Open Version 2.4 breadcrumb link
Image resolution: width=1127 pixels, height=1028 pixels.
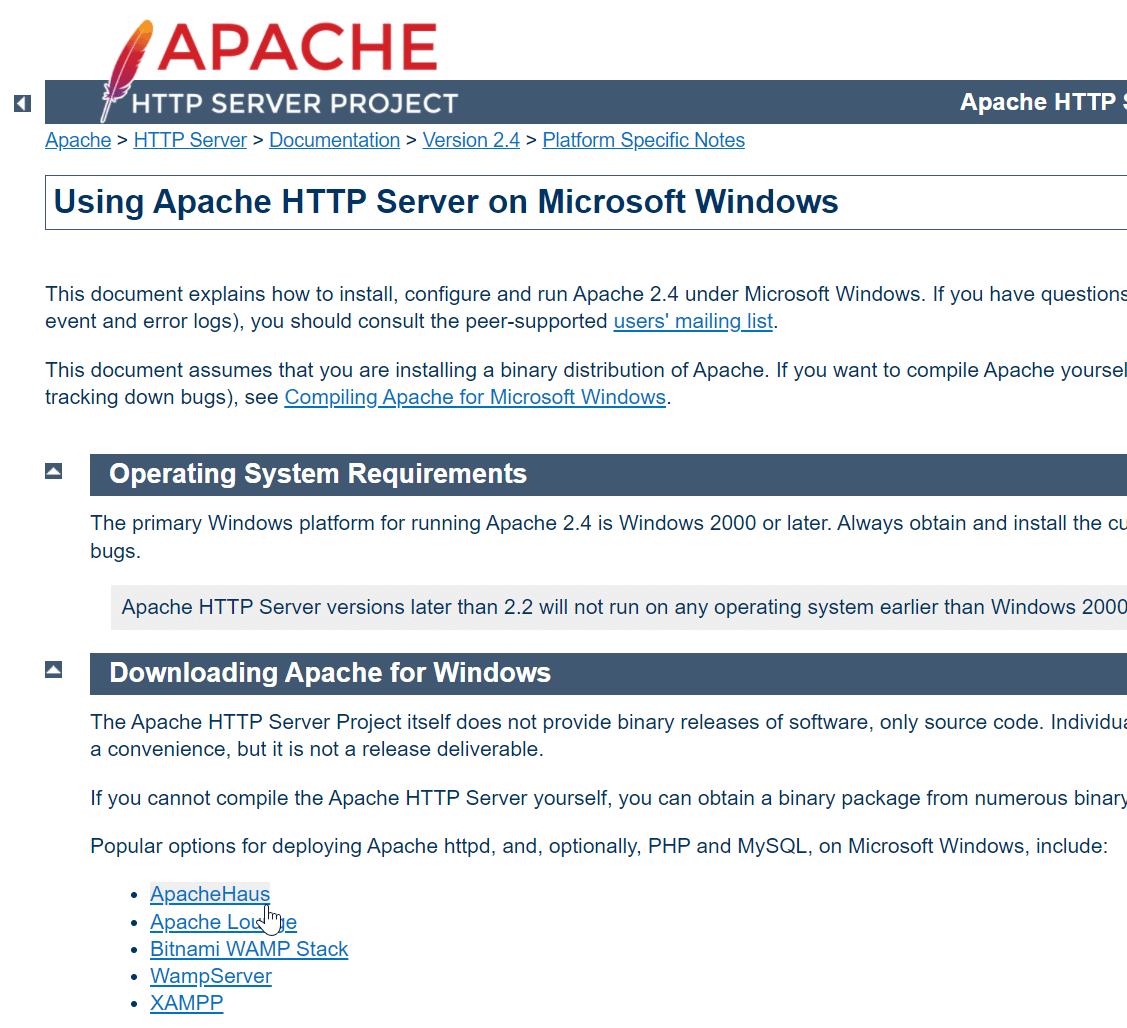click(471, 140)
